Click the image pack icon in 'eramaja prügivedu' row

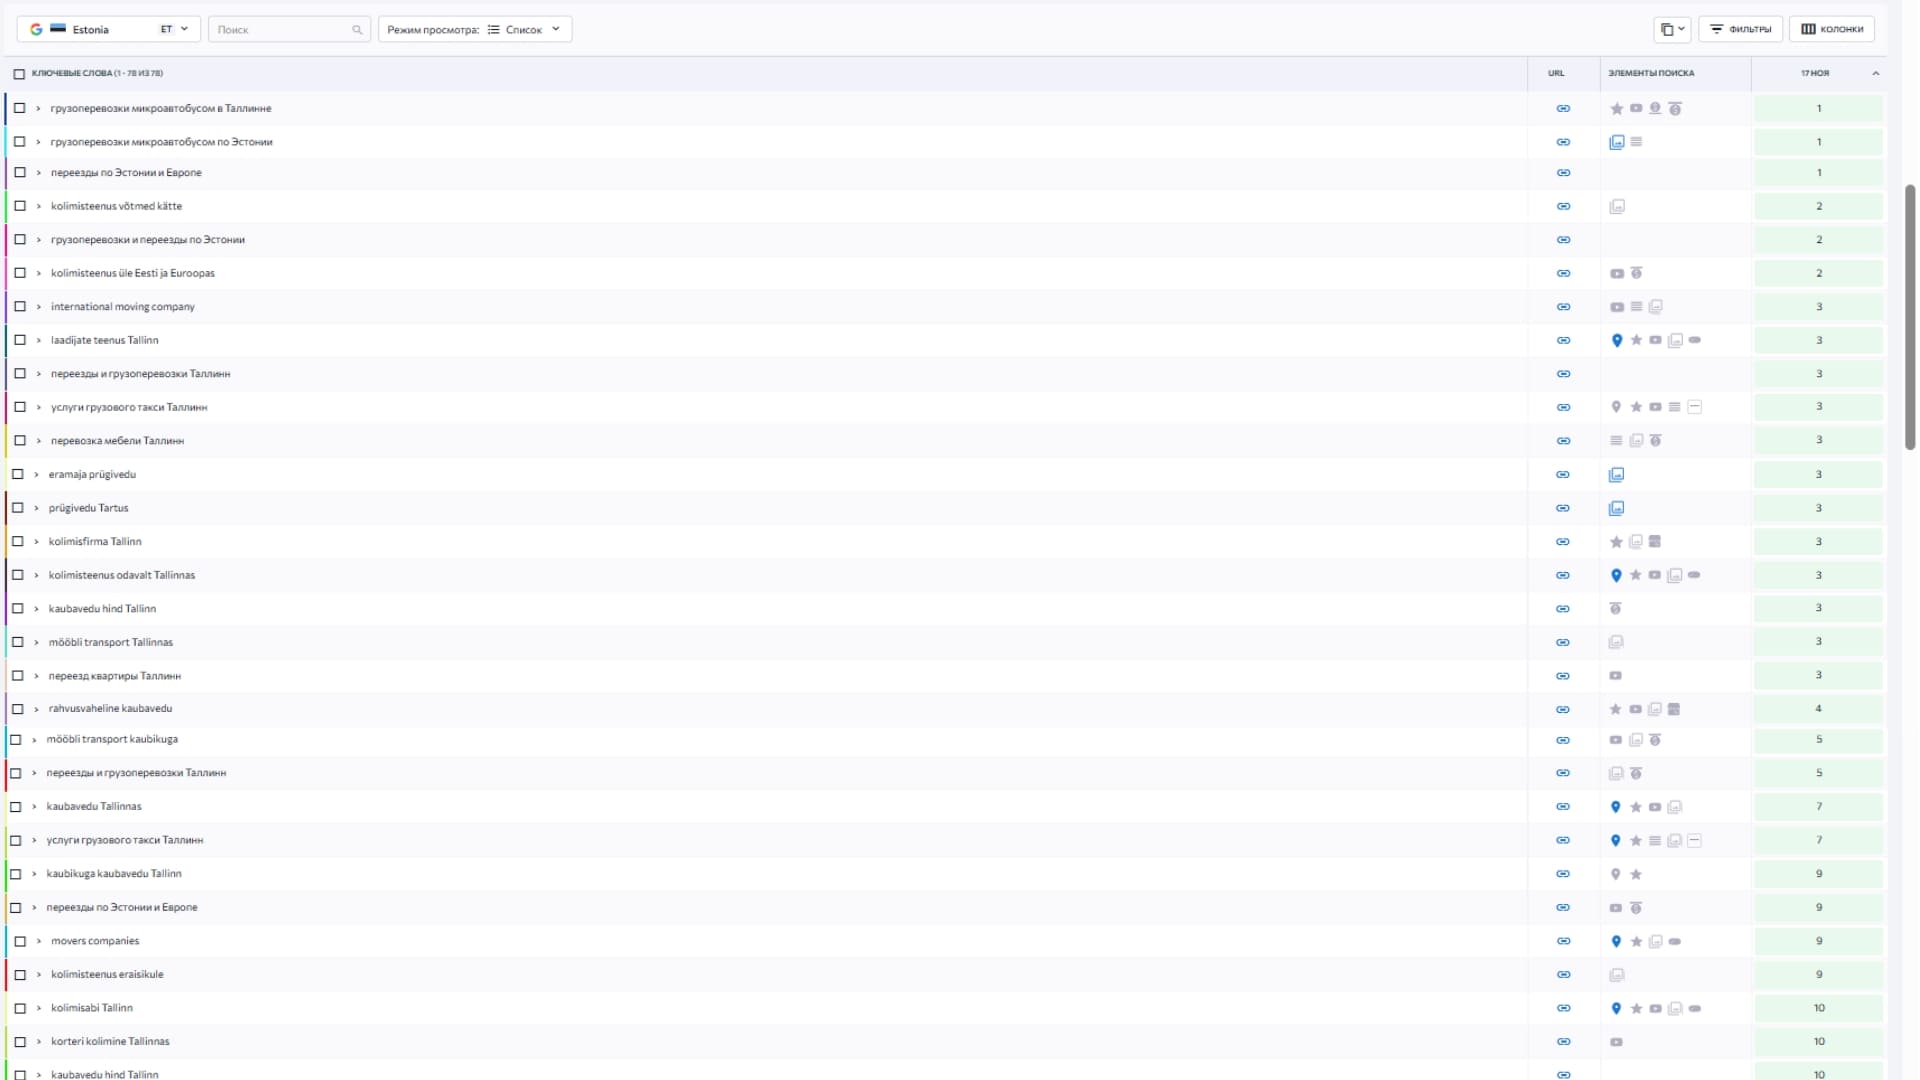(1616, 475)
